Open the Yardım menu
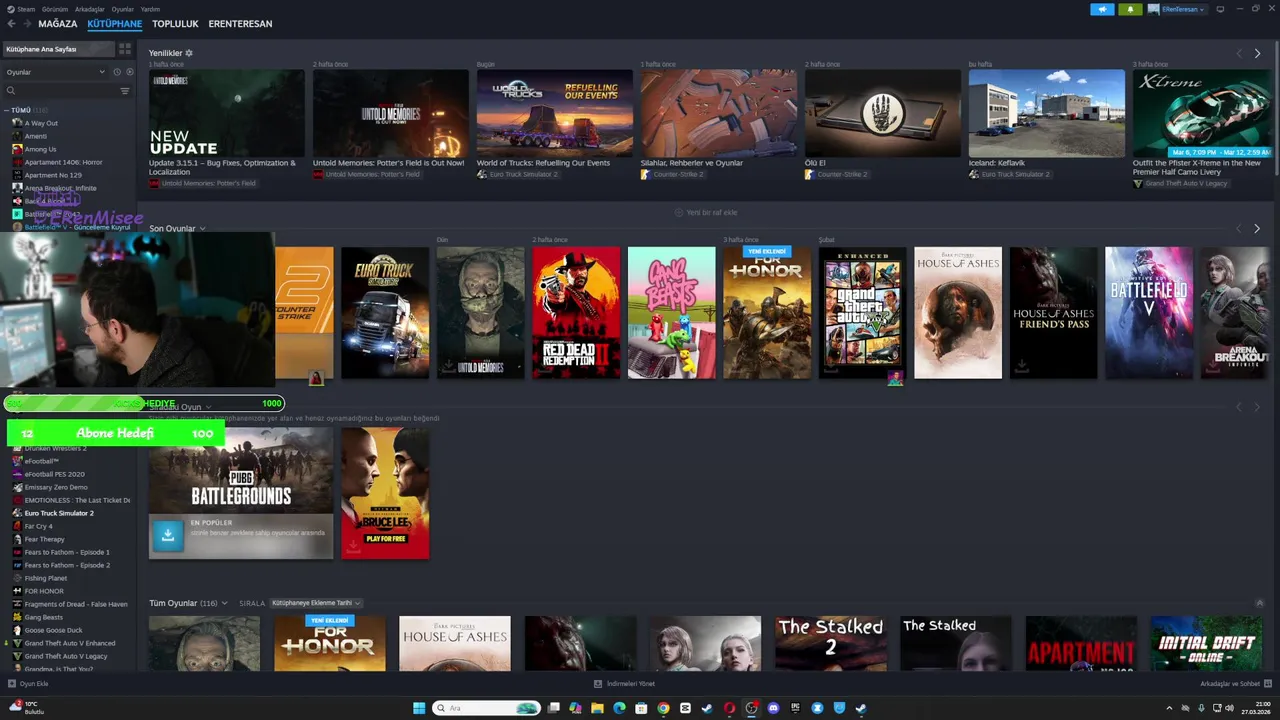The height and width of the screenshot is (720, 1280). pos(150,9)
